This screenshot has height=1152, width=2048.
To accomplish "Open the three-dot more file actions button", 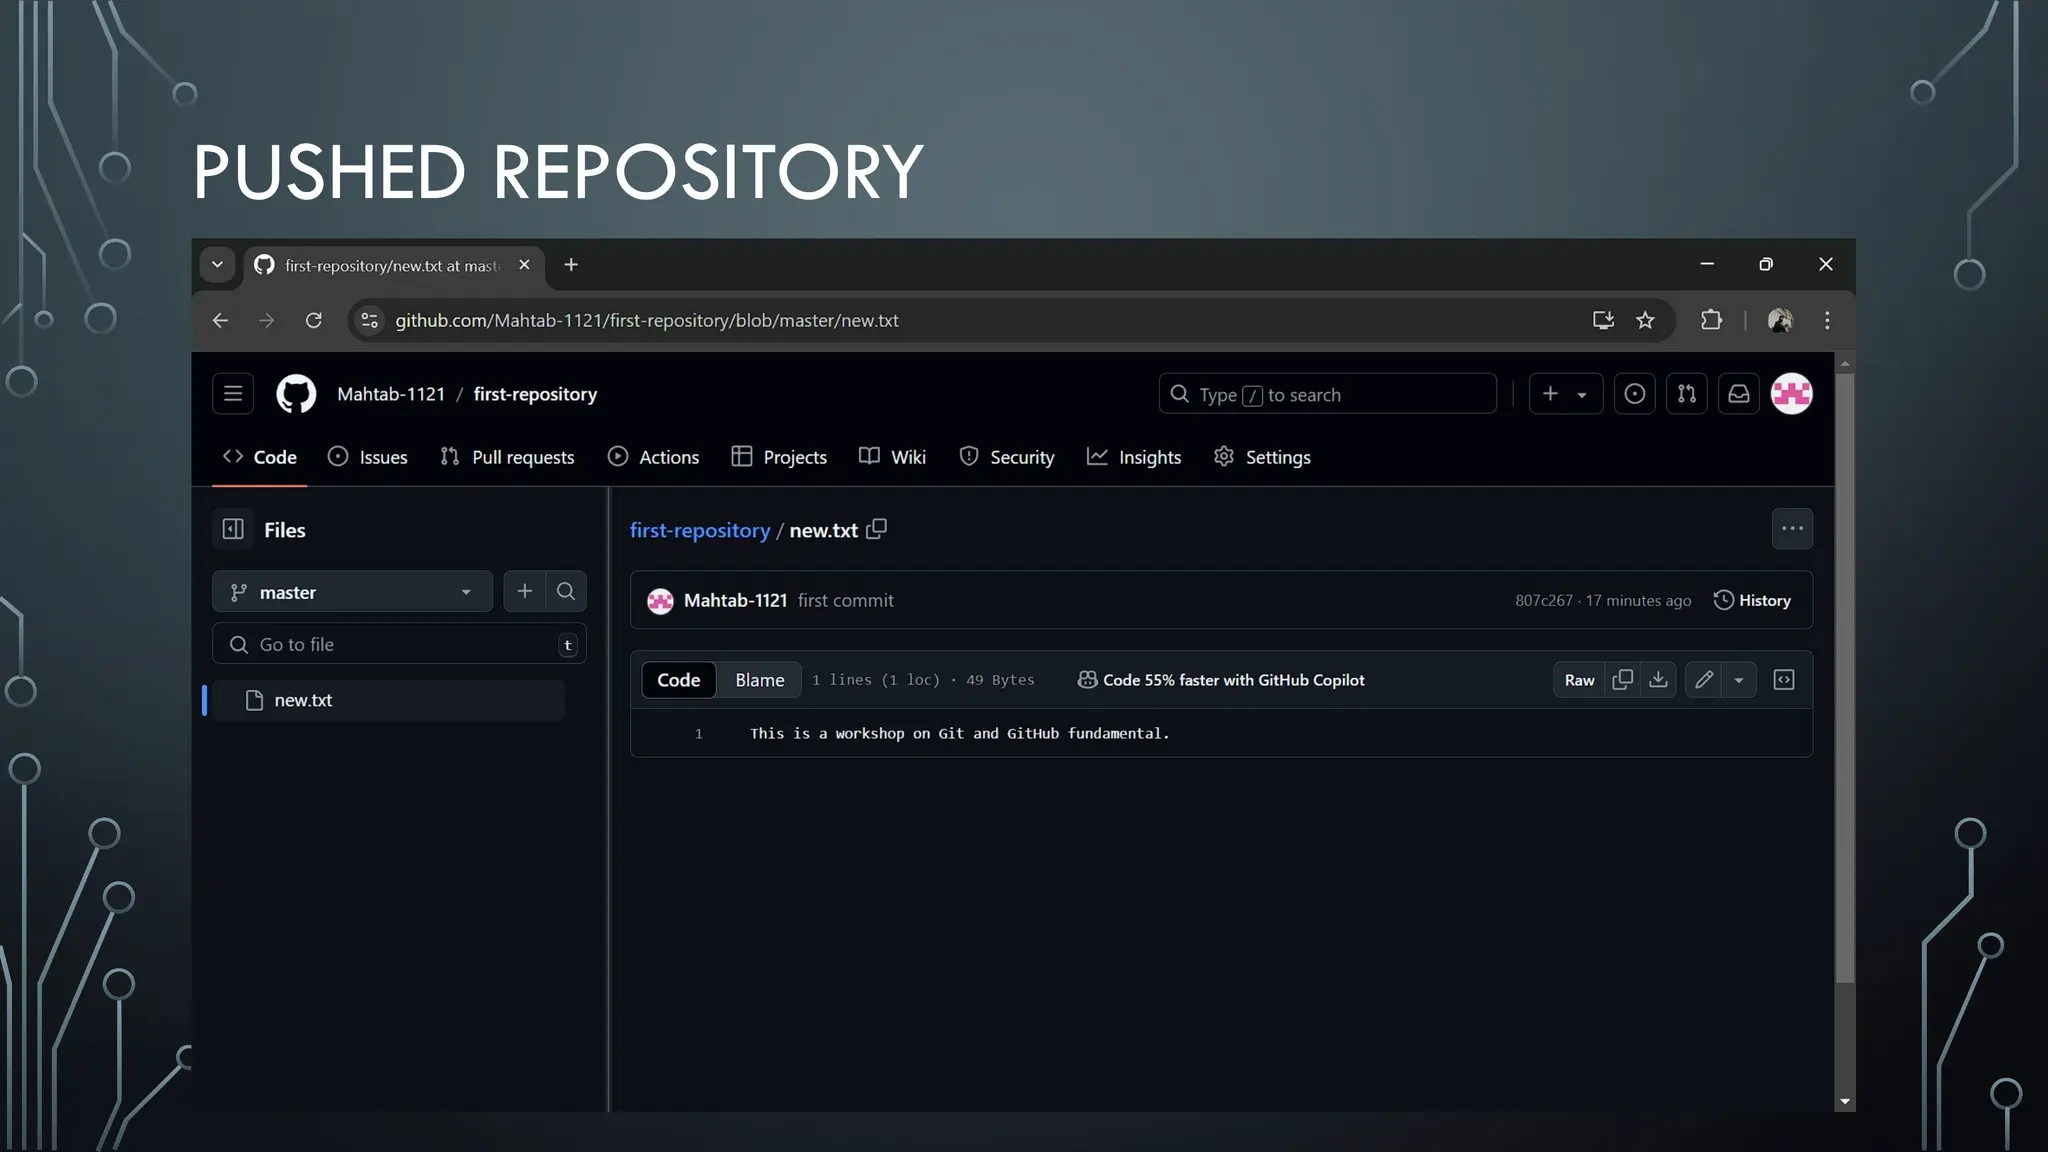I will point(1792,528).
